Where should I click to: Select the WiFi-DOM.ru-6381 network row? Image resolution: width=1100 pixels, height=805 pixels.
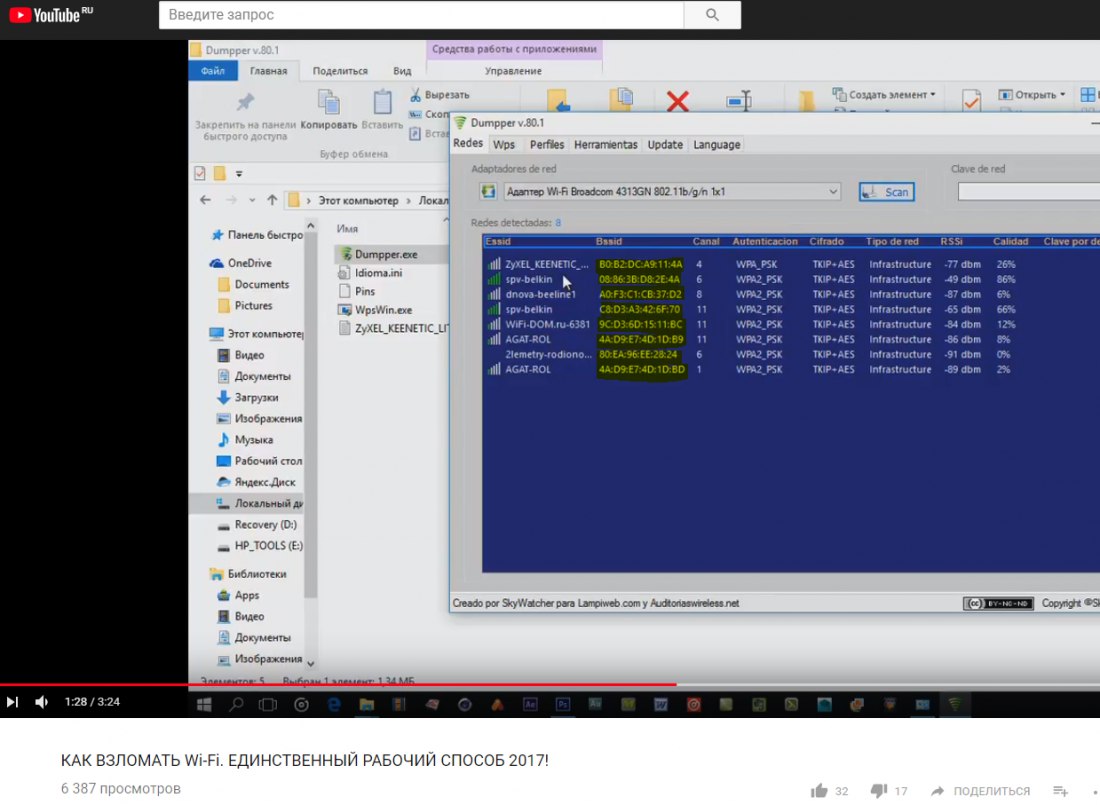point(791,324)
